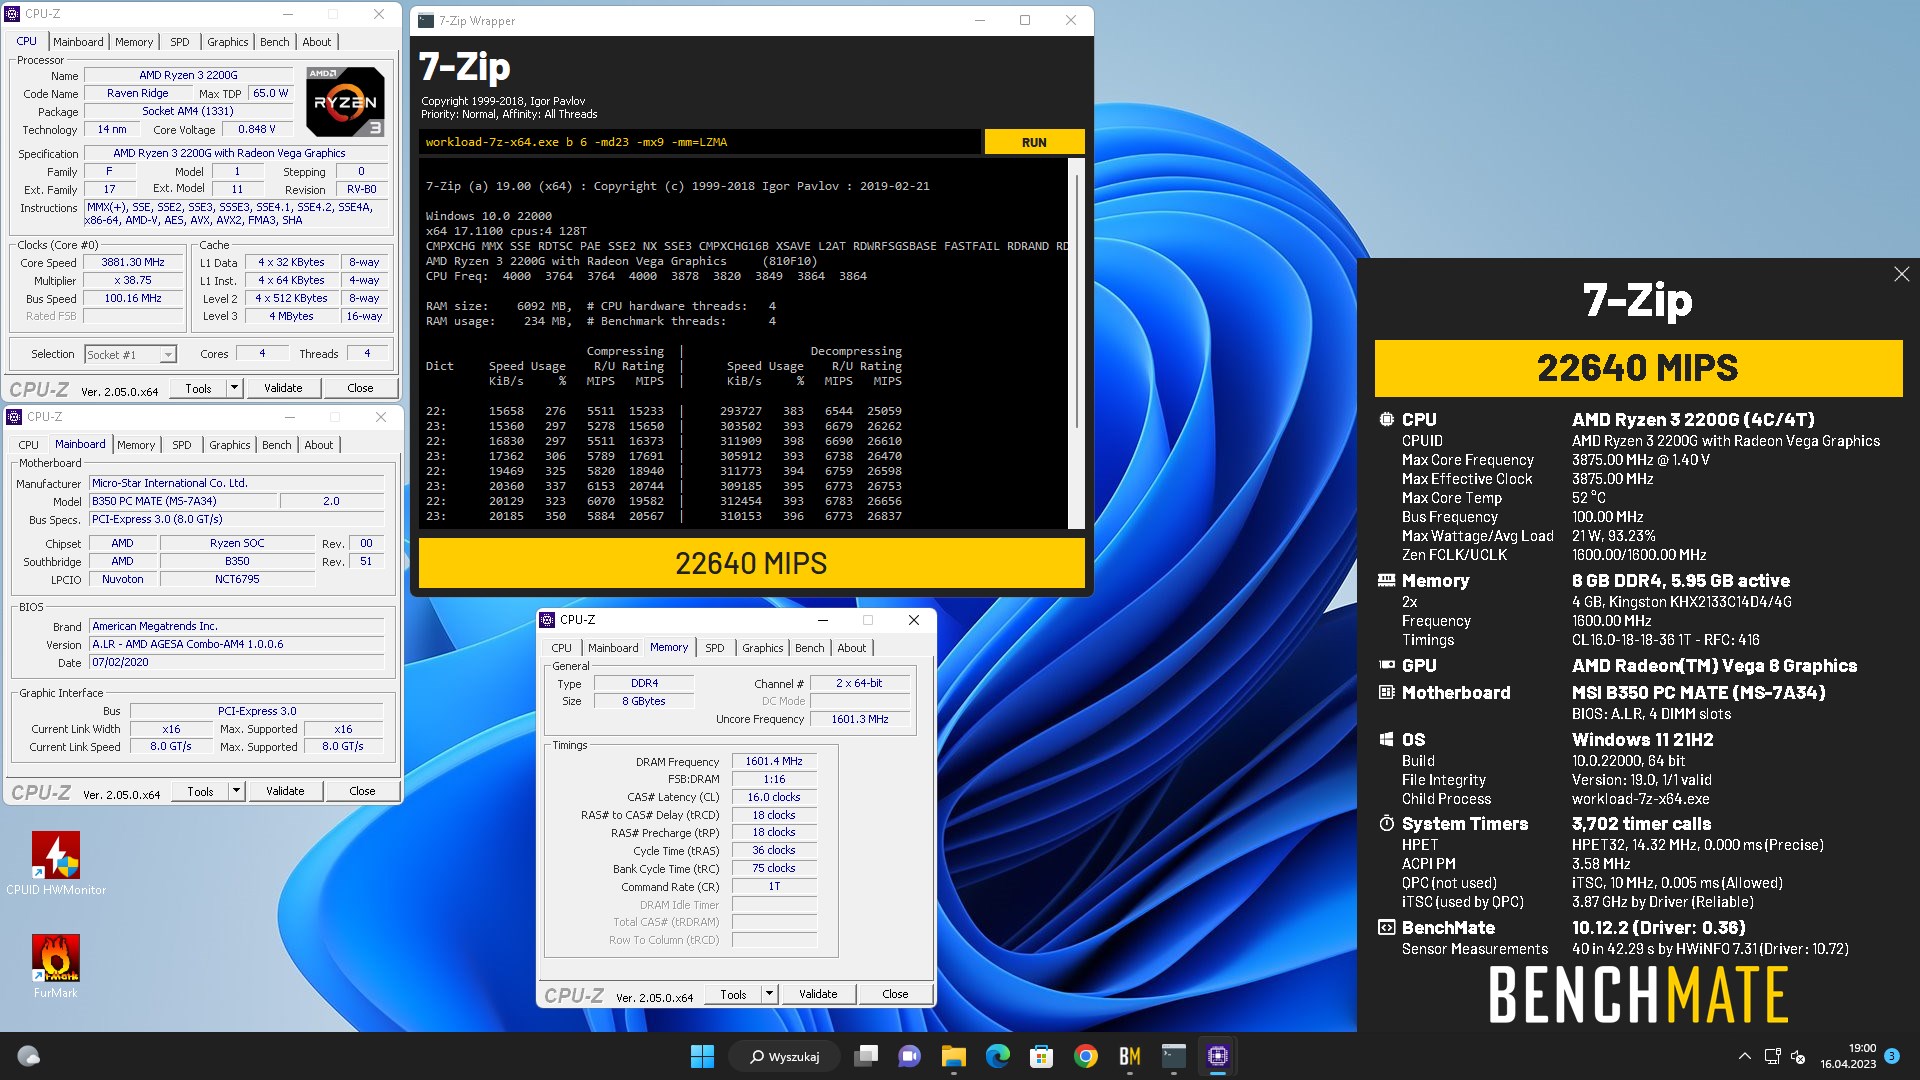Image resolution: width=1920 pixels, height=1080 pixels.
Task: Click the RUN button in 7-Zip Wrapper
Action: [1034, 142]
